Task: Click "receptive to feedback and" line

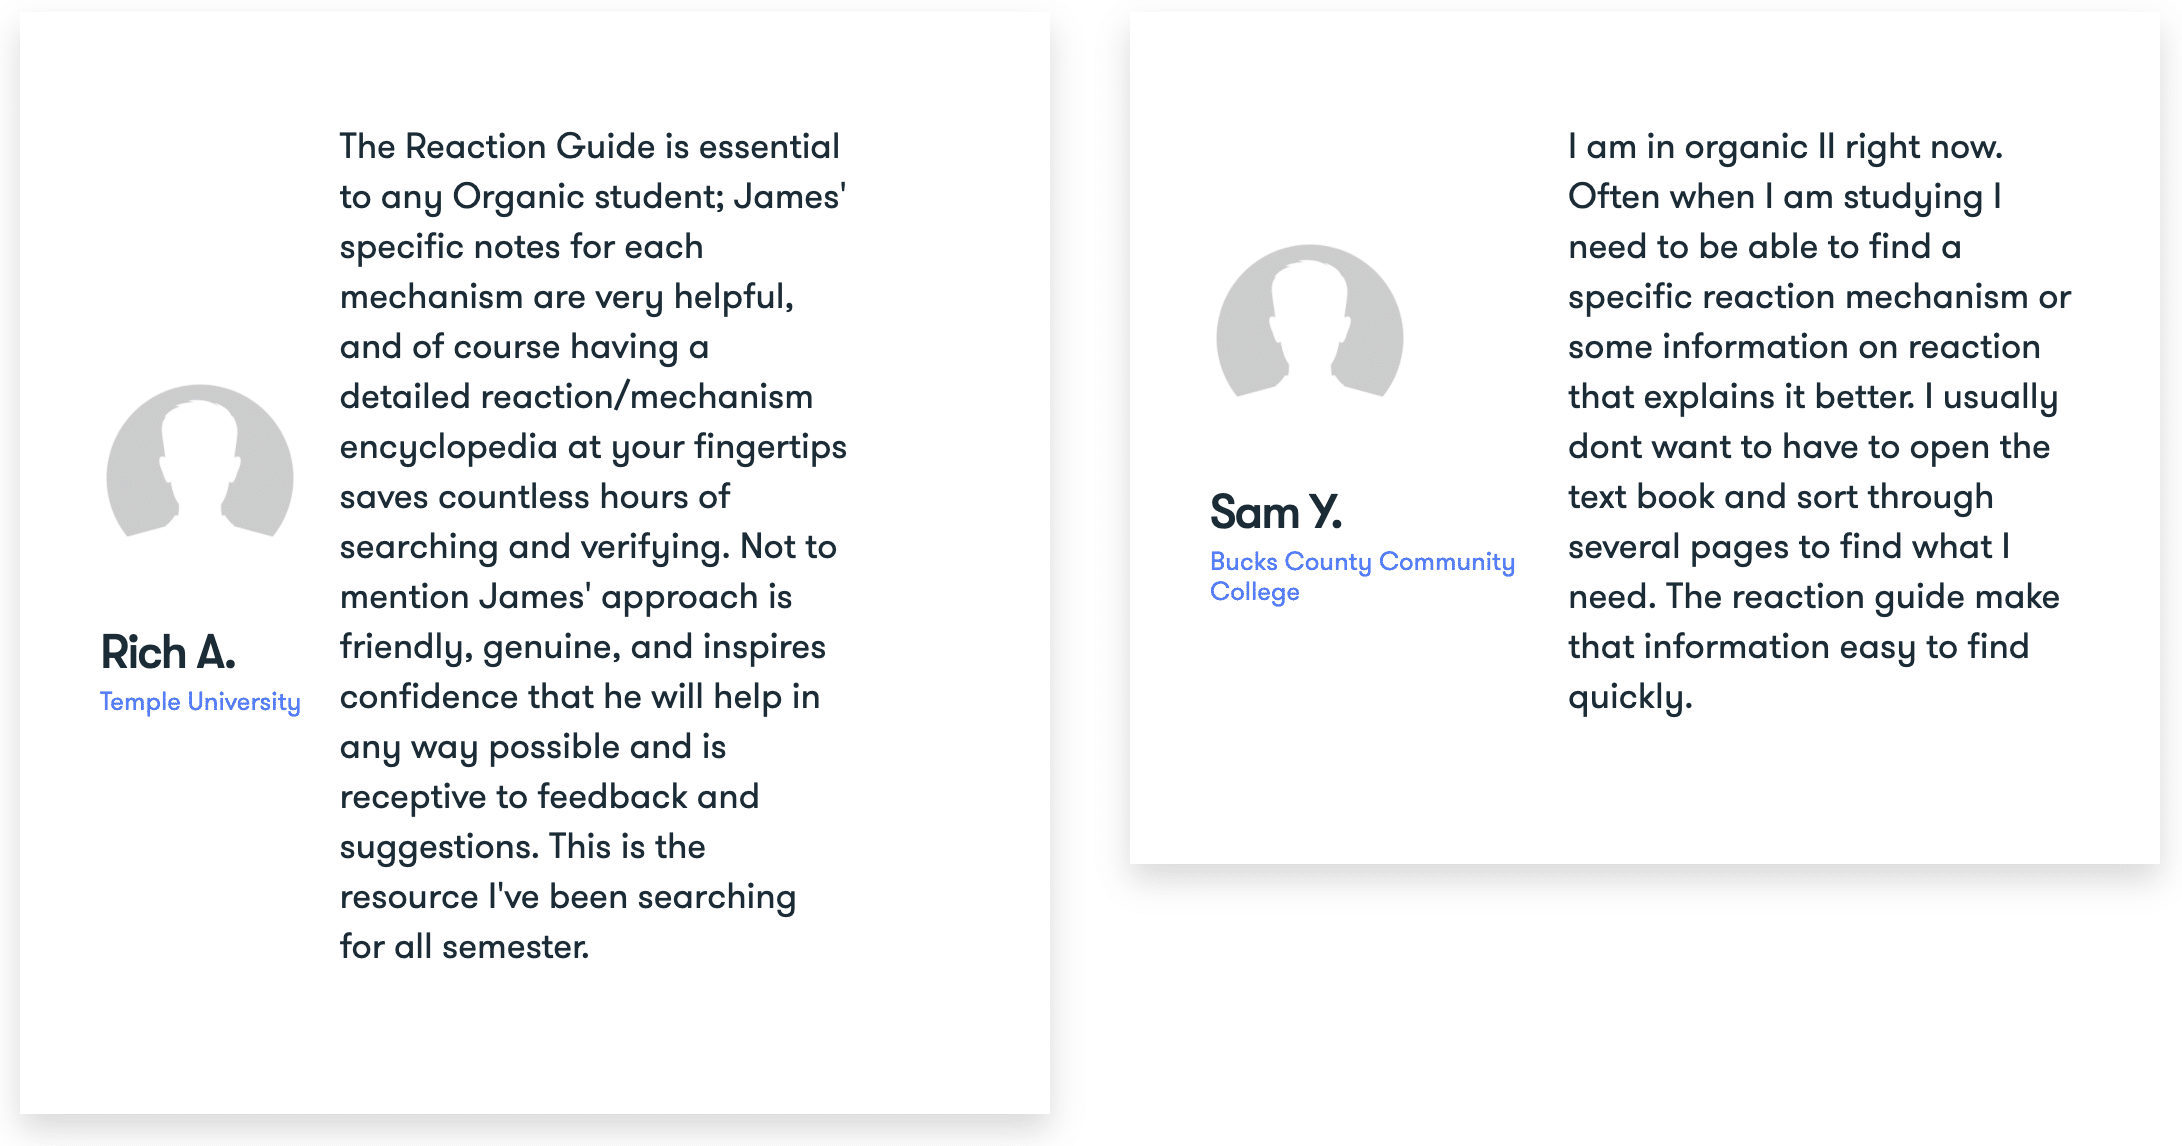Action: click(x=549, y=797)
